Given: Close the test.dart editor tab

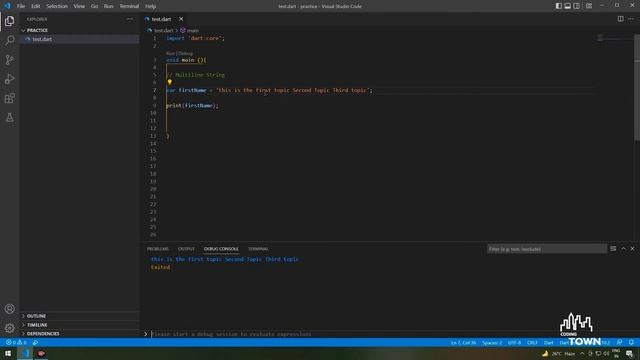Looking at the screenshot, I should 181,19.
